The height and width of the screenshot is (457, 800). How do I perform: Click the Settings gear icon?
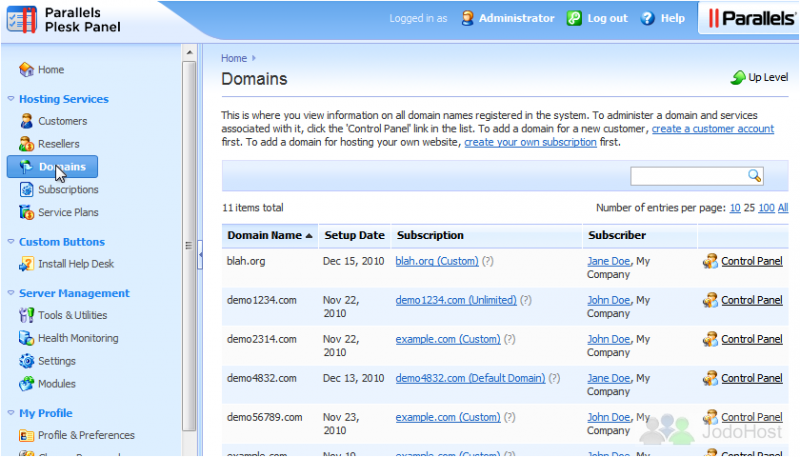click(x=26, y=361)
